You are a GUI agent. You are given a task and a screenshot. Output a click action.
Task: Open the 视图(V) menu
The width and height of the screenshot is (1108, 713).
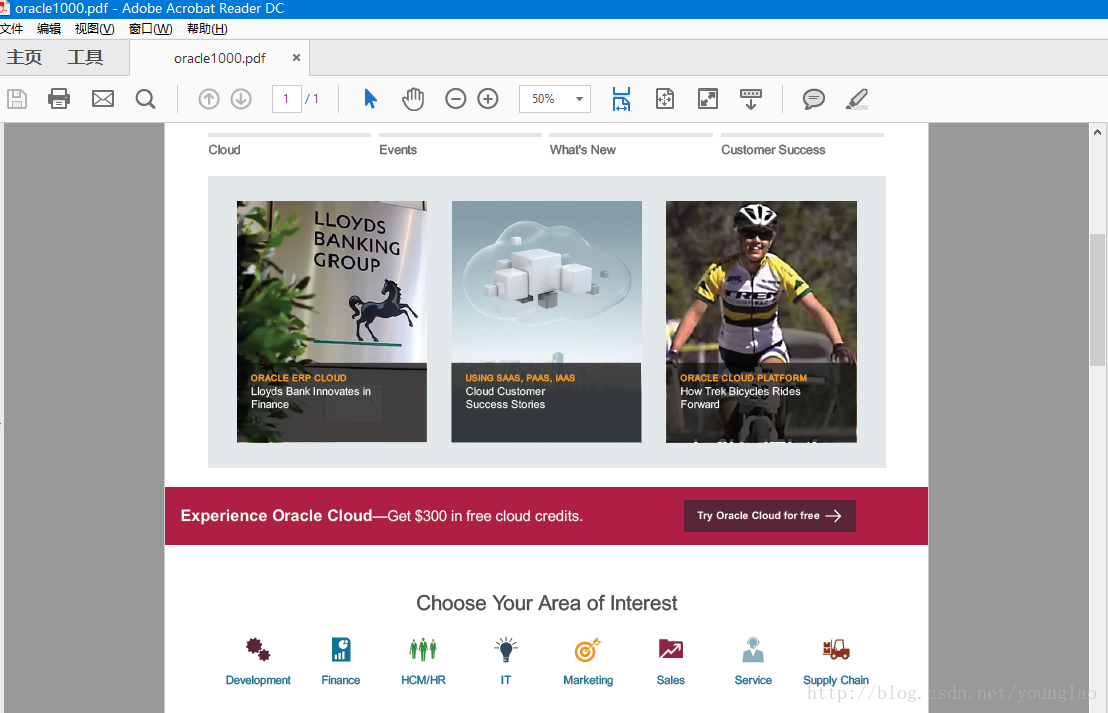[95, 29]
